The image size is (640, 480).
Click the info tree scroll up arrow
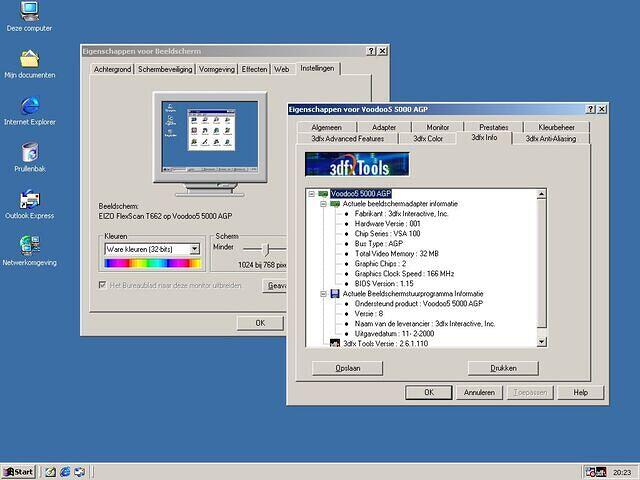[x=542, y=194]
